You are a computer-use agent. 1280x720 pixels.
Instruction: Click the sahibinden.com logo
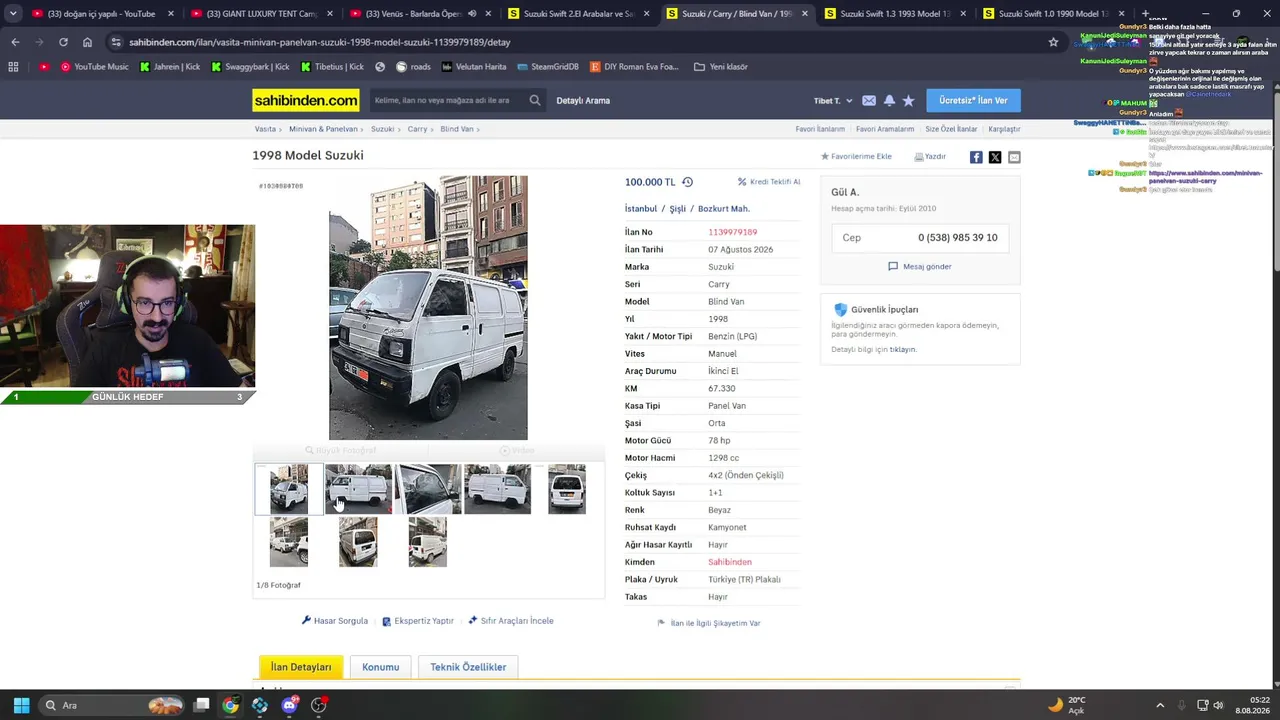pyautogui.click(x=306, y=100)
